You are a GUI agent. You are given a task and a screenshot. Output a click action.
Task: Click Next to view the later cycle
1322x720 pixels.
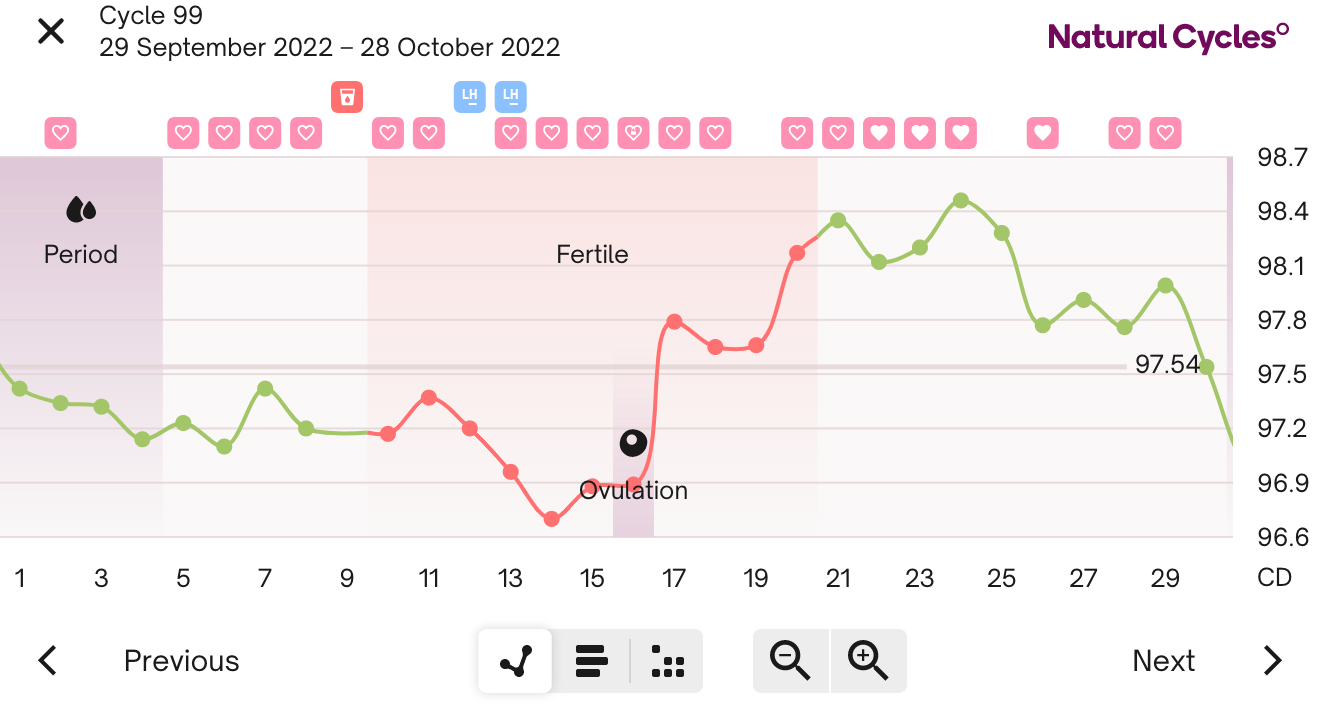click(x=1163, y=660)
